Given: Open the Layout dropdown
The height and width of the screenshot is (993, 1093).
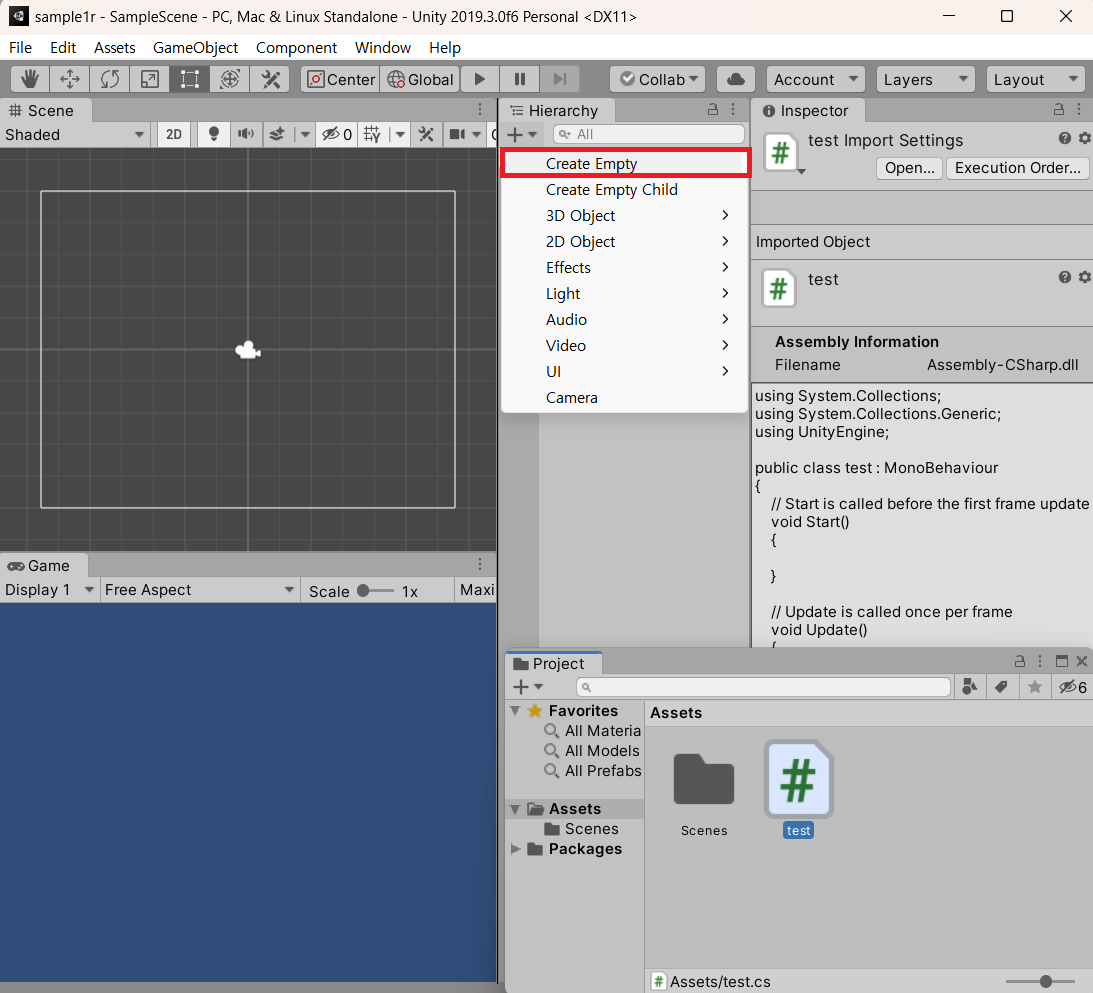Looking at the screenshot, I should (x=1035, y=79).
